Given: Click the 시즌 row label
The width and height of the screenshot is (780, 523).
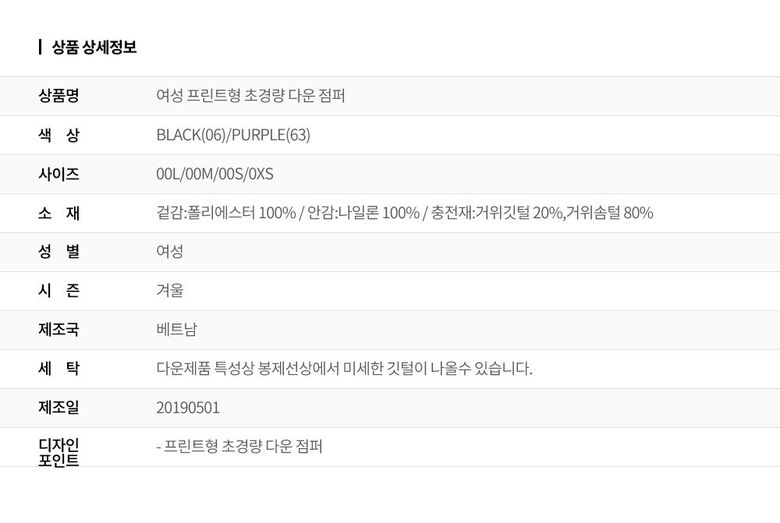Looking at the screenshot, I should pos(59,291).
